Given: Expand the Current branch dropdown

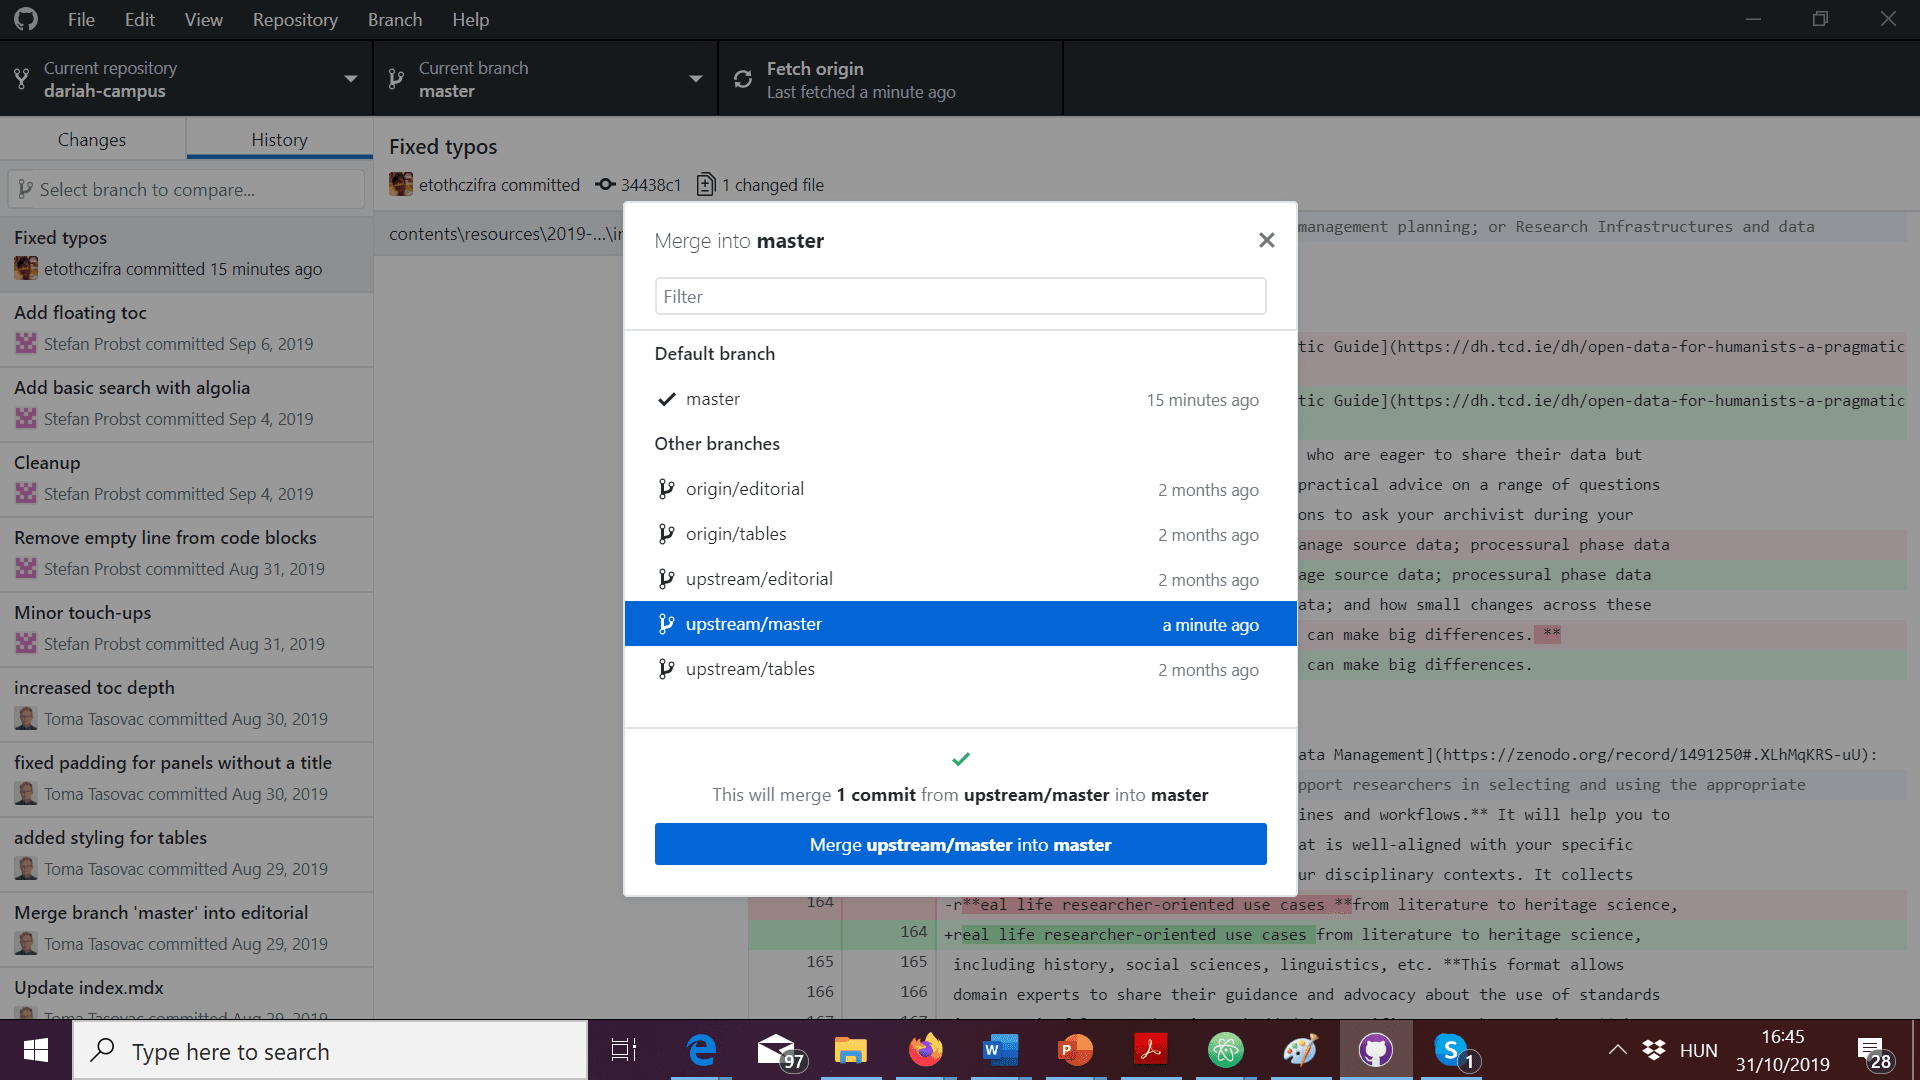Looking at the screenshot, I should [x=545, y=79].
